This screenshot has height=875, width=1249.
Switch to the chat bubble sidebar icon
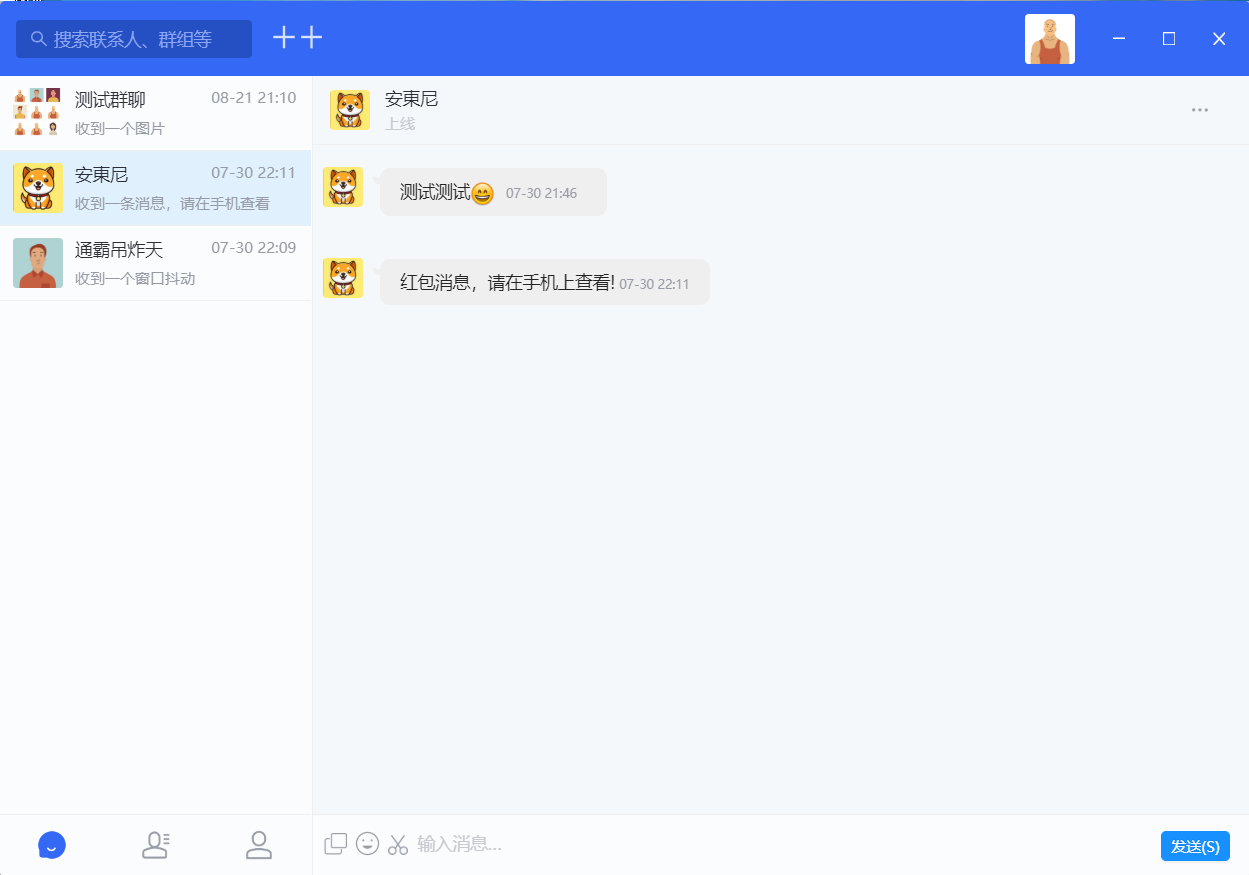click(x=51, y=845)
